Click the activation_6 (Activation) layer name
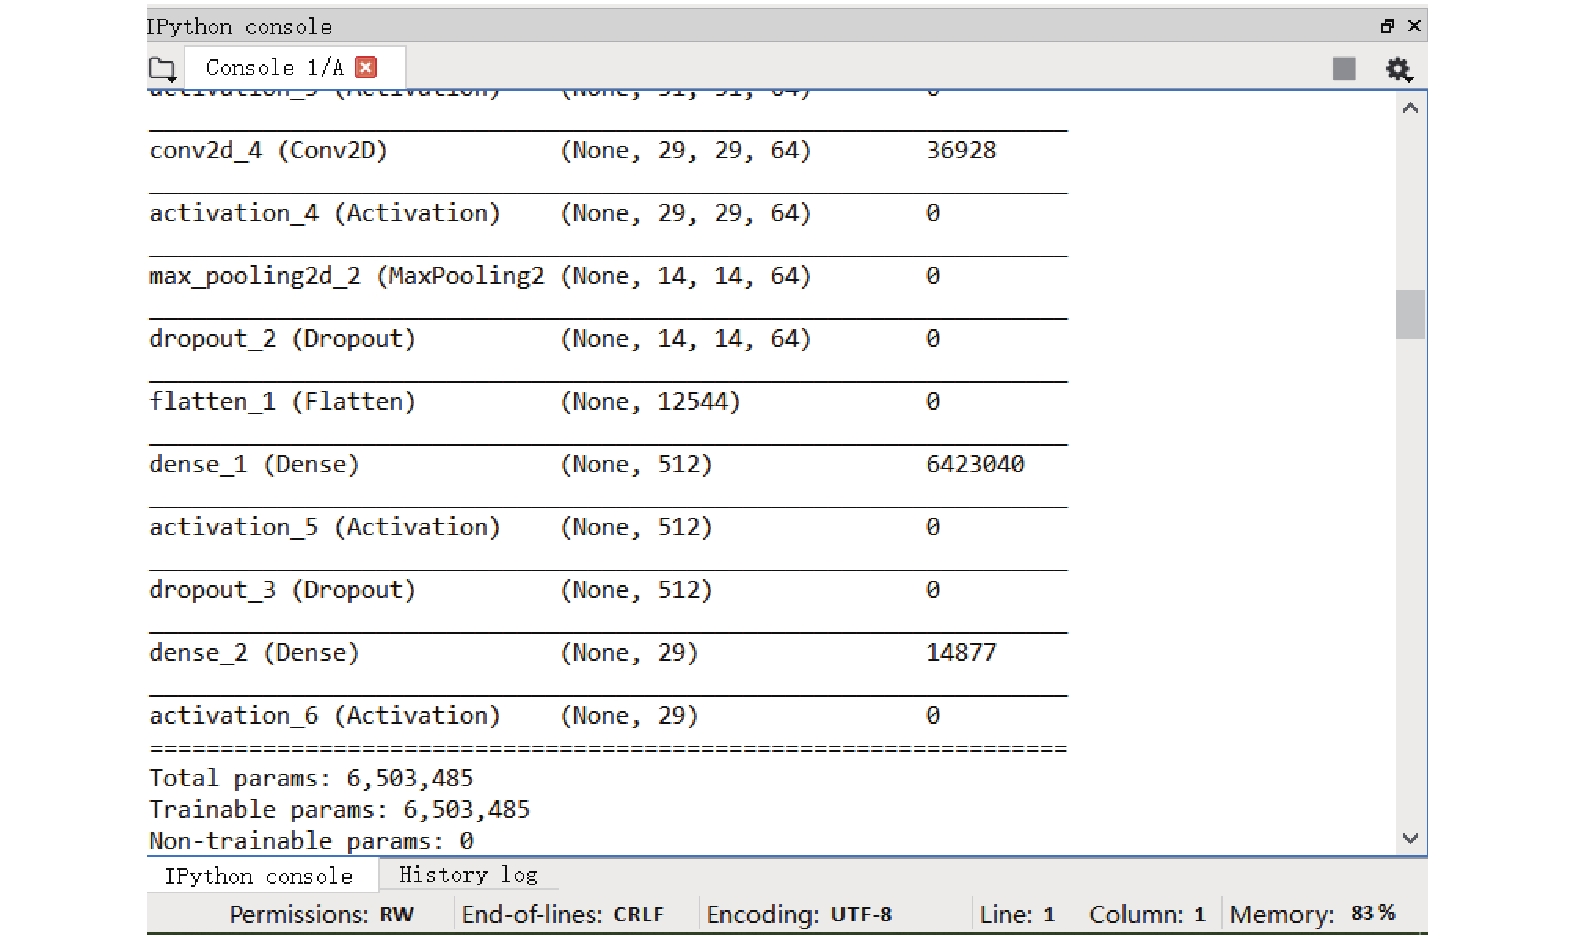This screenshot has width=1575, height=939. (325, 716)
